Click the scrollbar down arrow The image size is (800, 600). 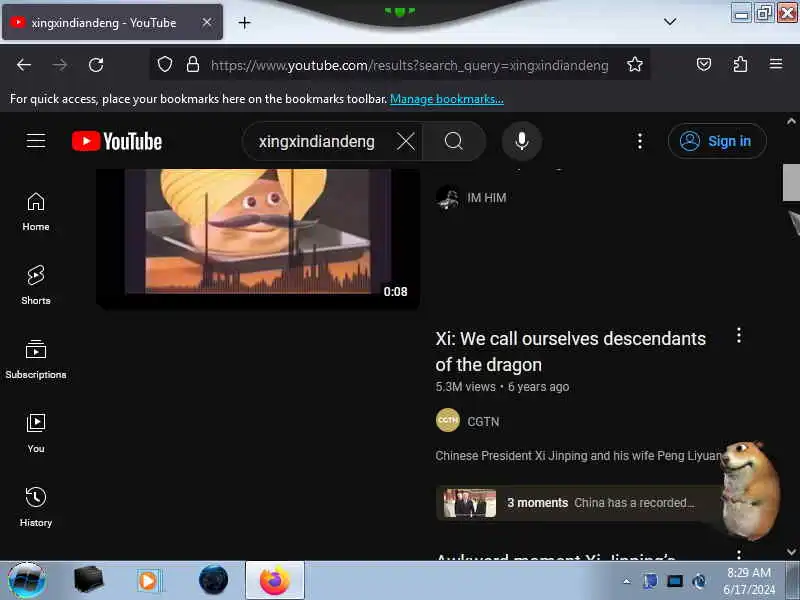coord(791,552)
